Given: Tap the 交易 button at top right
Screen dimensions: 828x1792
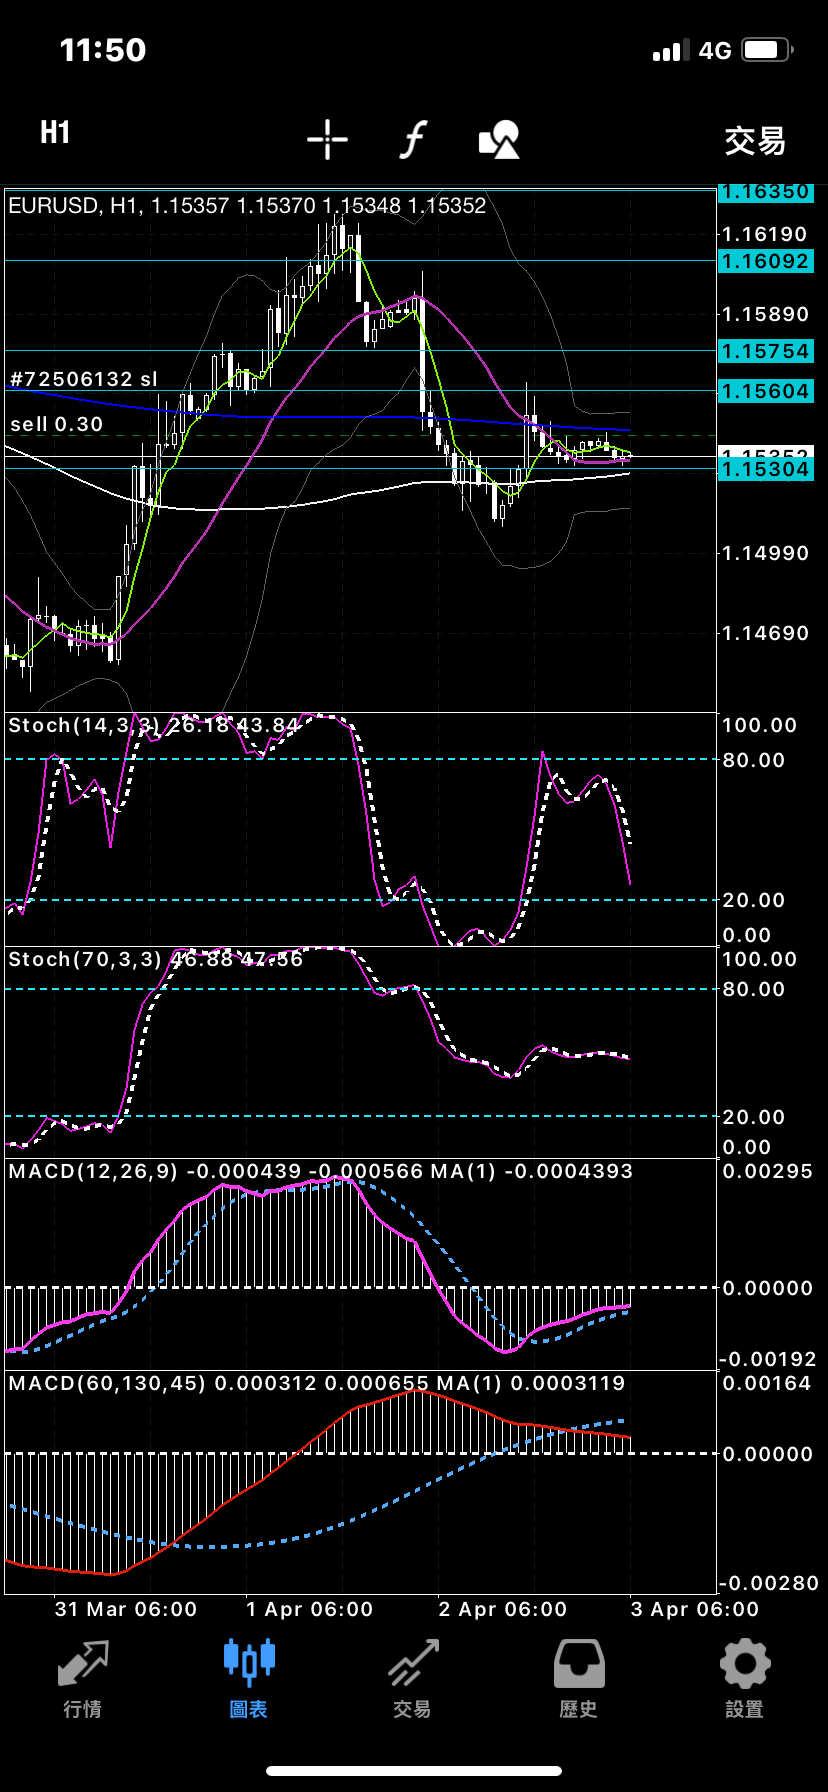Looking at the screenshot, I should (x=754, y=141).
